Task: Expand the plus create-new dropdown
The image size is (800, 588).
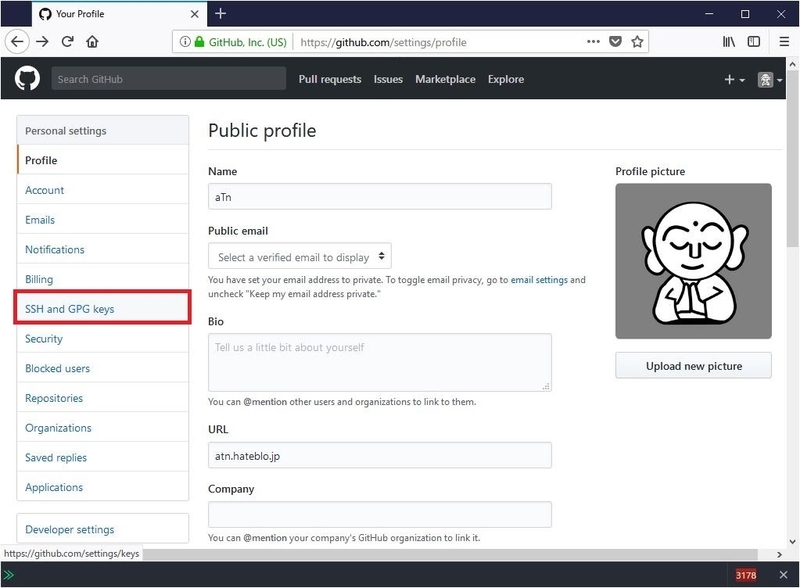Action: point(734,80)
